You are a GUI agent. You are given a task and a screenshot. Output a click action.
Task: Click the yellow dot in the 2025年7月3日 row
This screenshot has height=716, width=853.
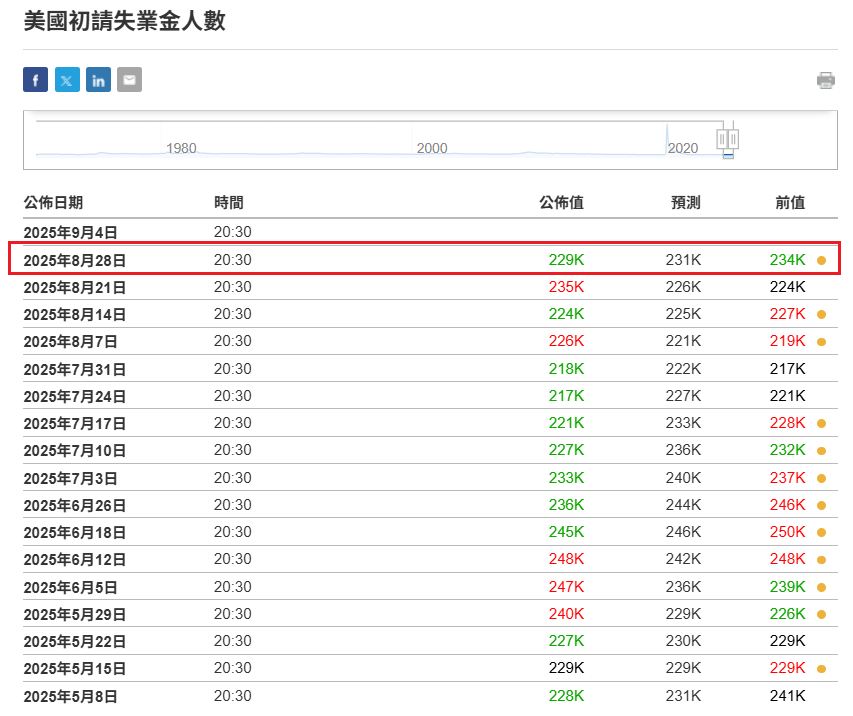tap(821, 478)
